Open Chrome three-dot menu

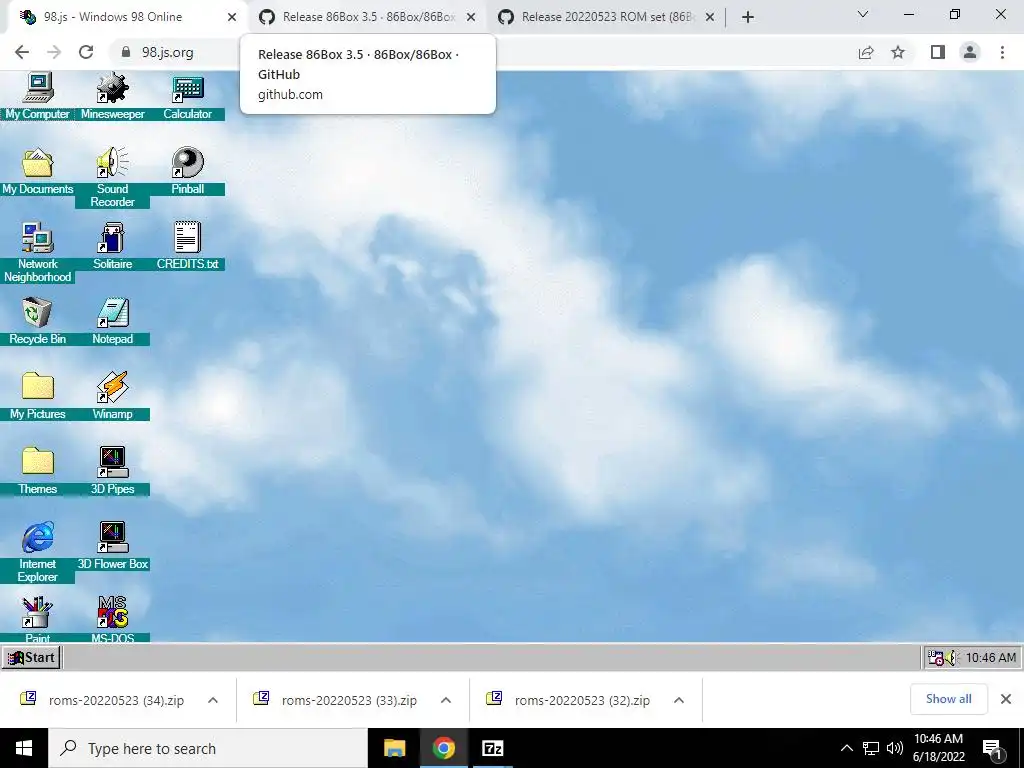pyautogui.click(x=1002, y=52)
